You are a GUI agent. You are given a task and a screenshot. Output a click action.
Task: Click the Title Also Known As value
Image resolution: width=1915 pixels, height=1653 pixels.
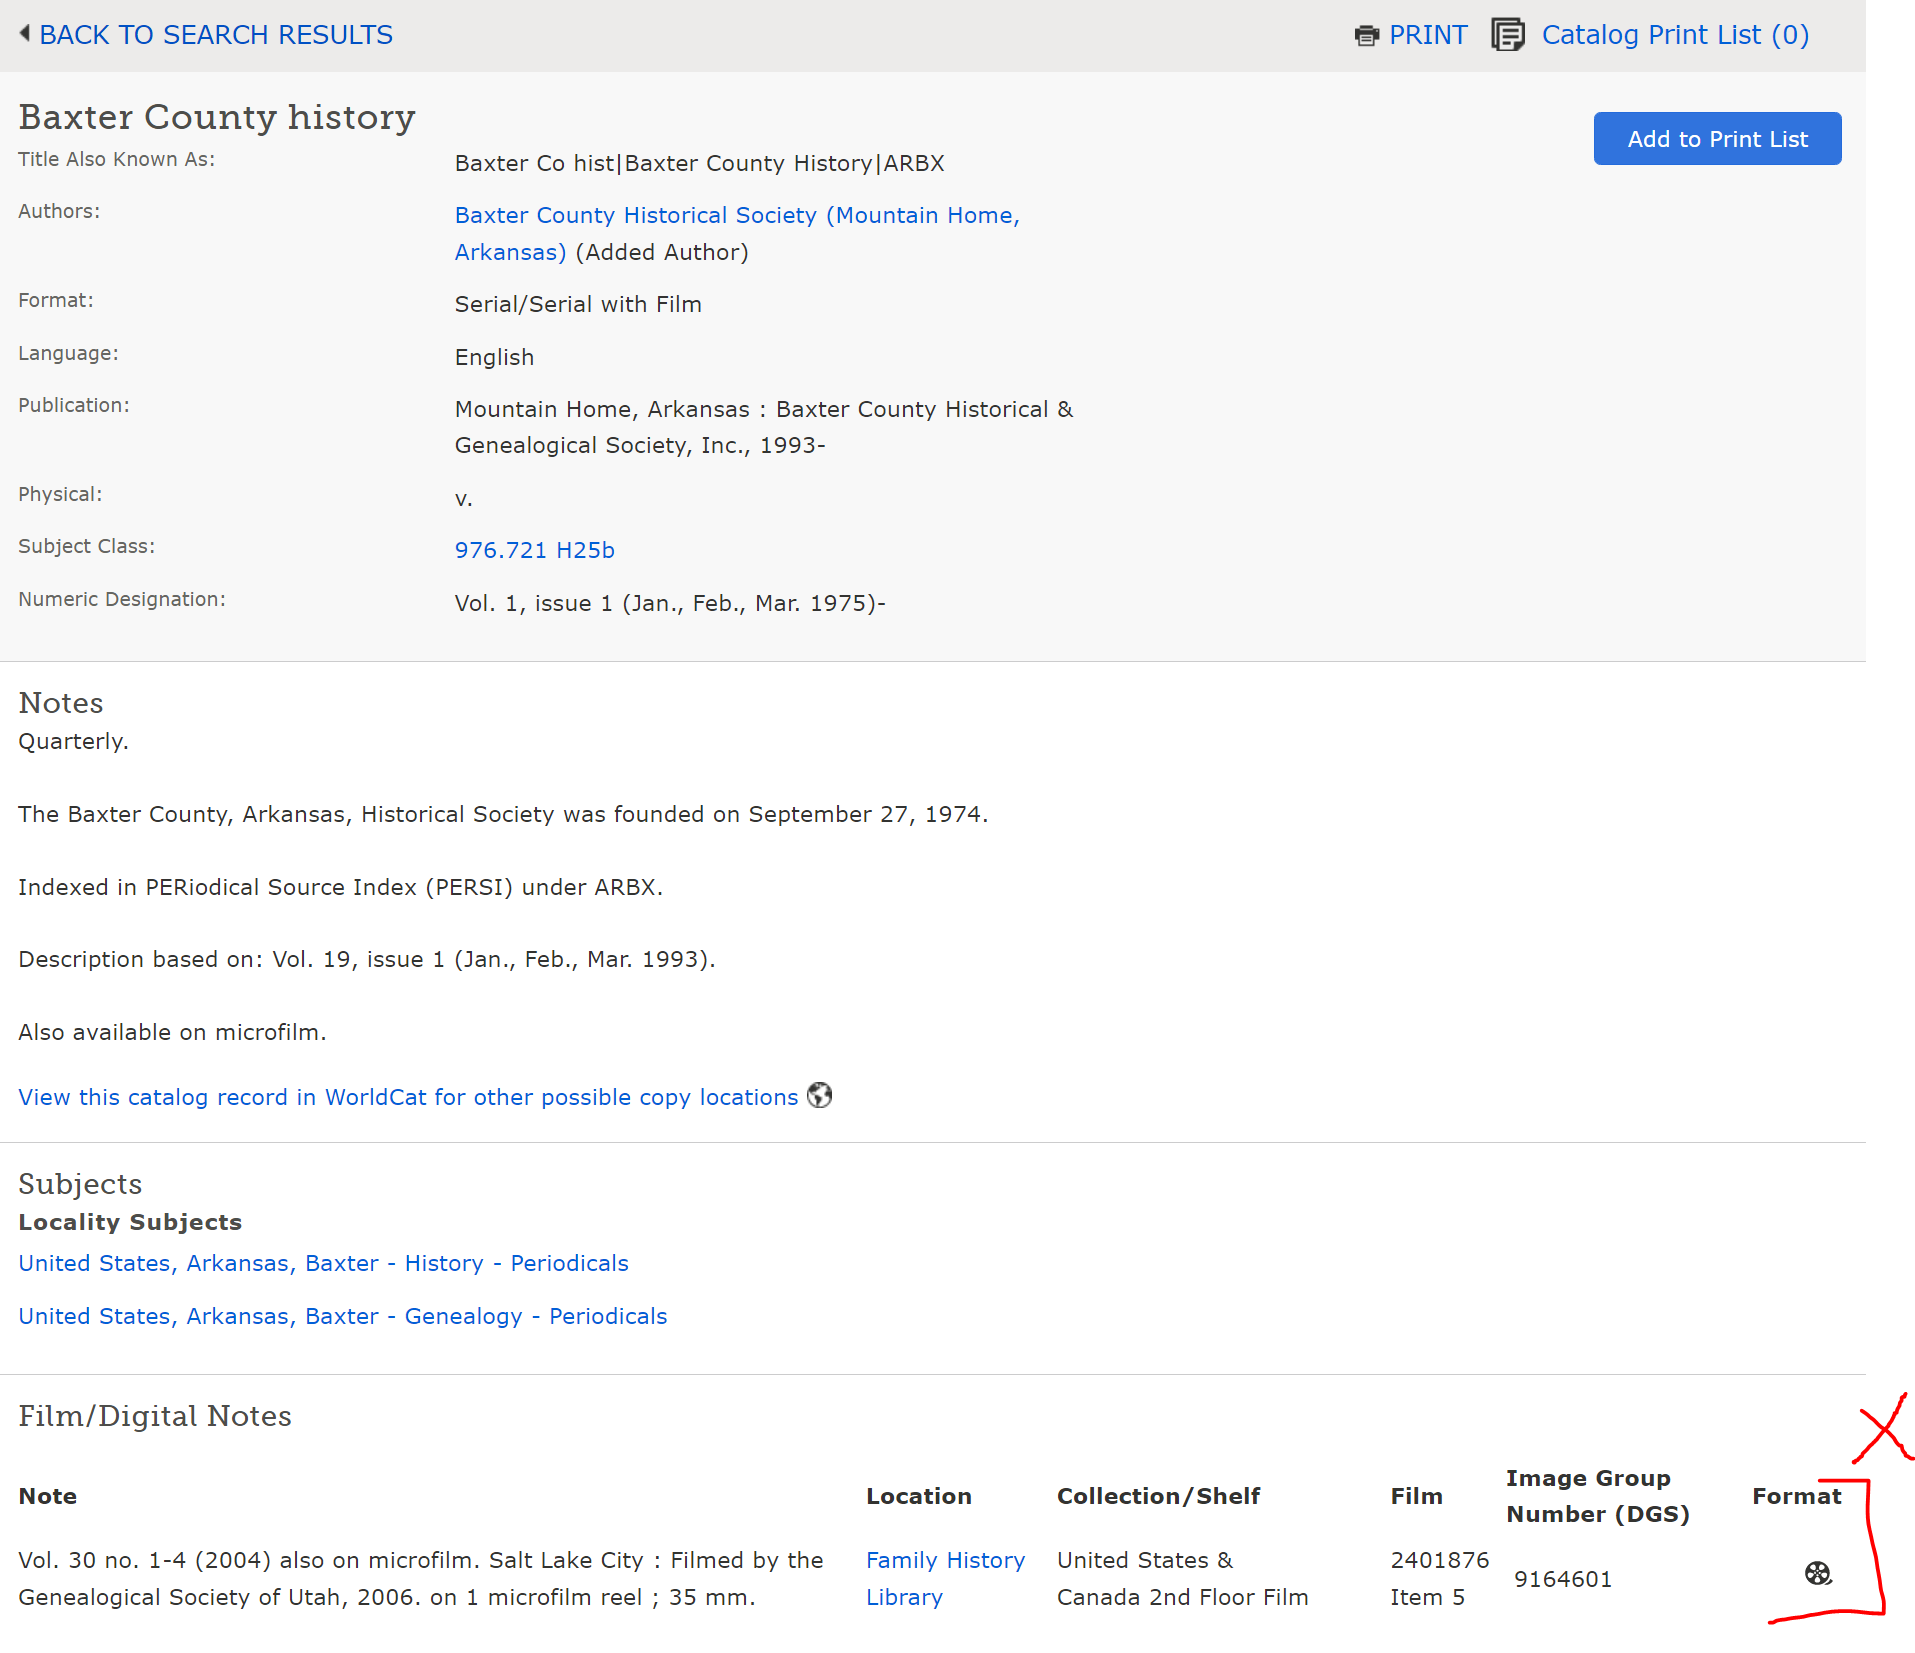tap(700, 163)
